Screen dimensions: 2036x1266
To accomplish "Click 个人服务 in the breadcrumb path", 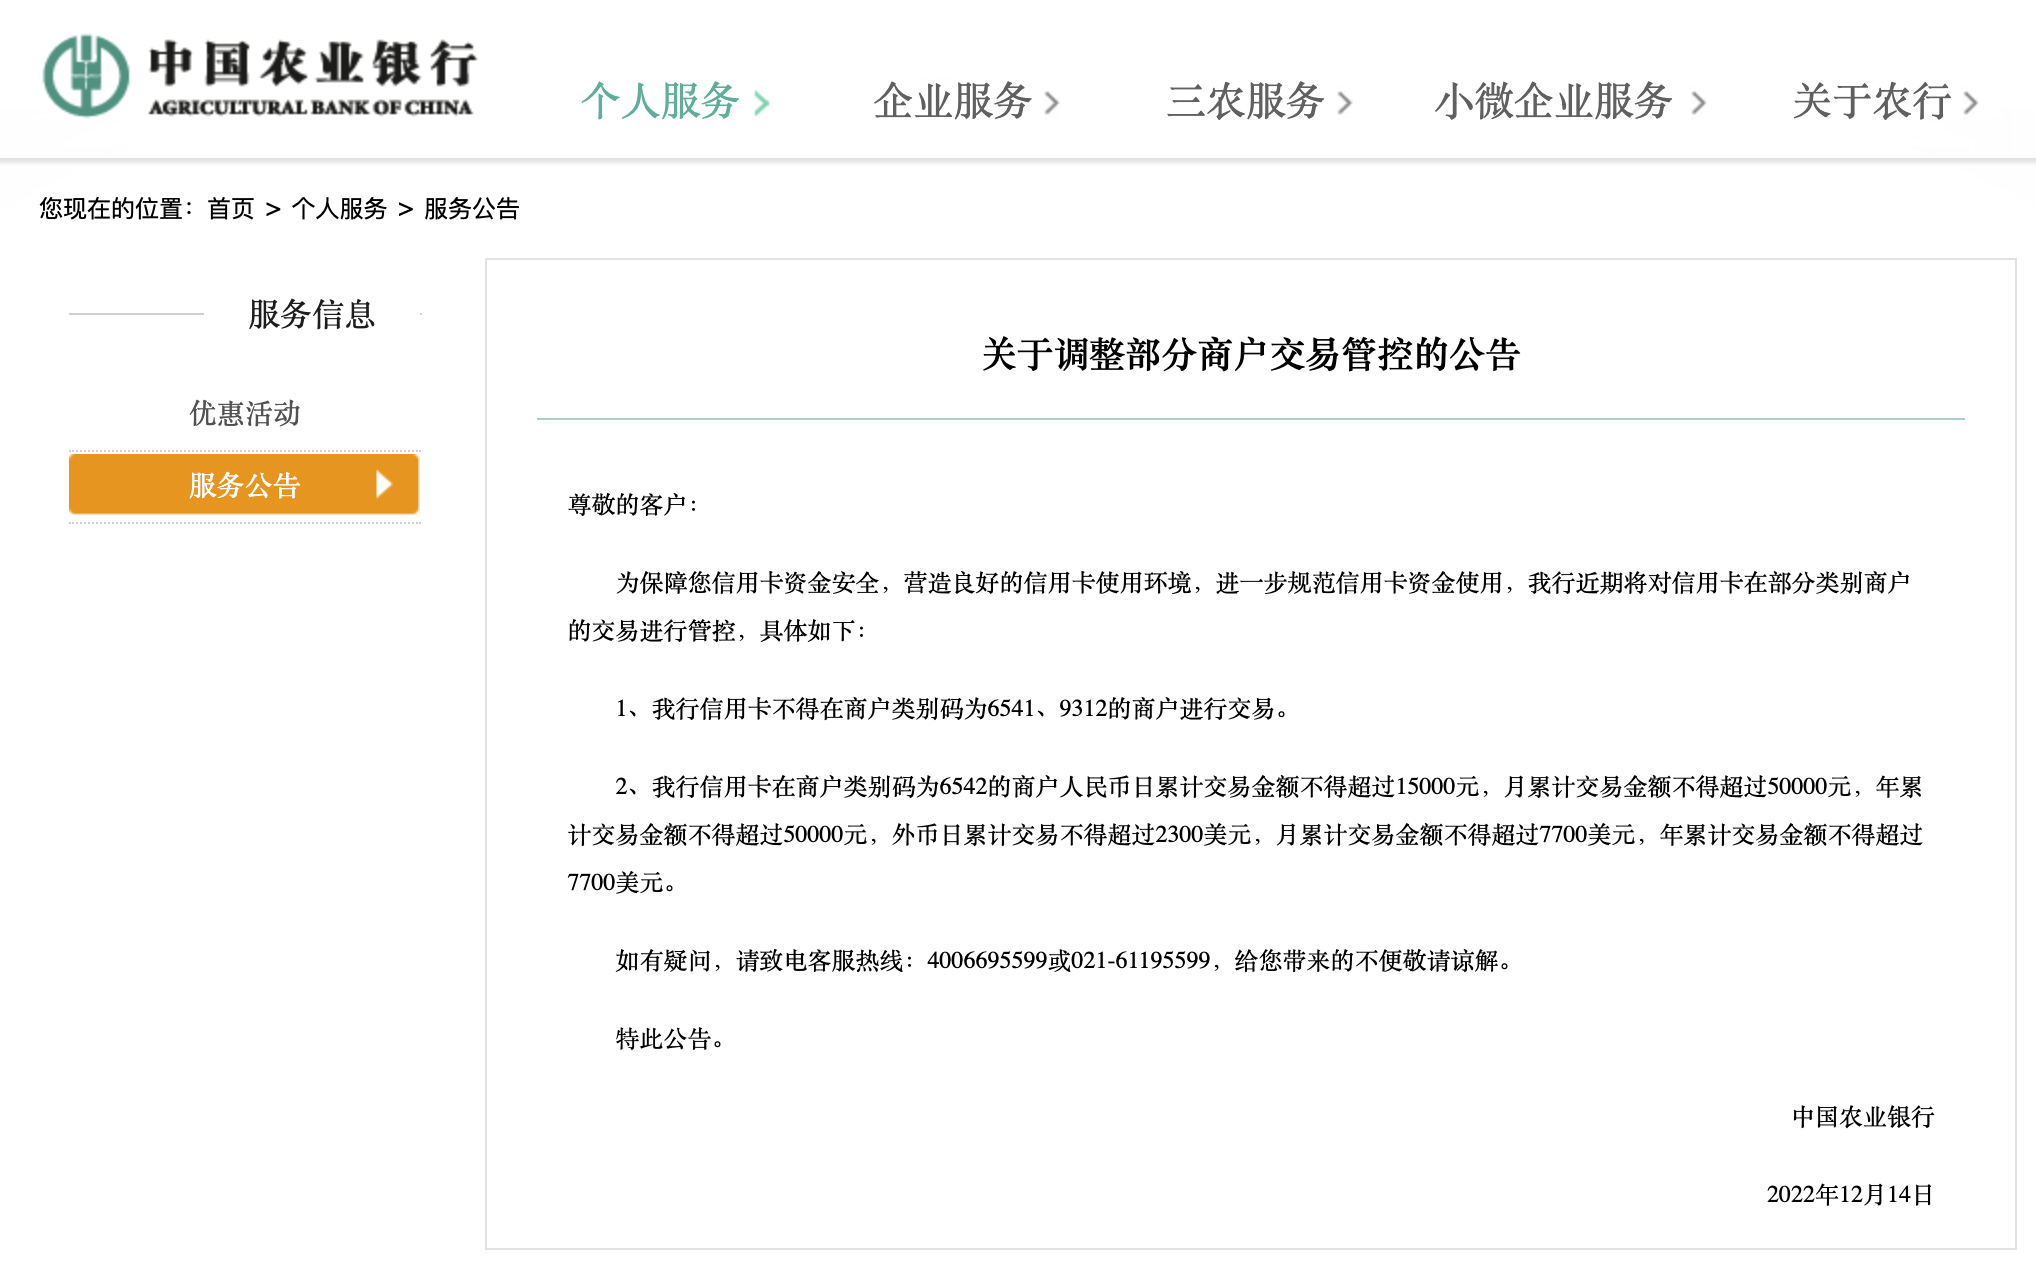I will click(339, 209).
